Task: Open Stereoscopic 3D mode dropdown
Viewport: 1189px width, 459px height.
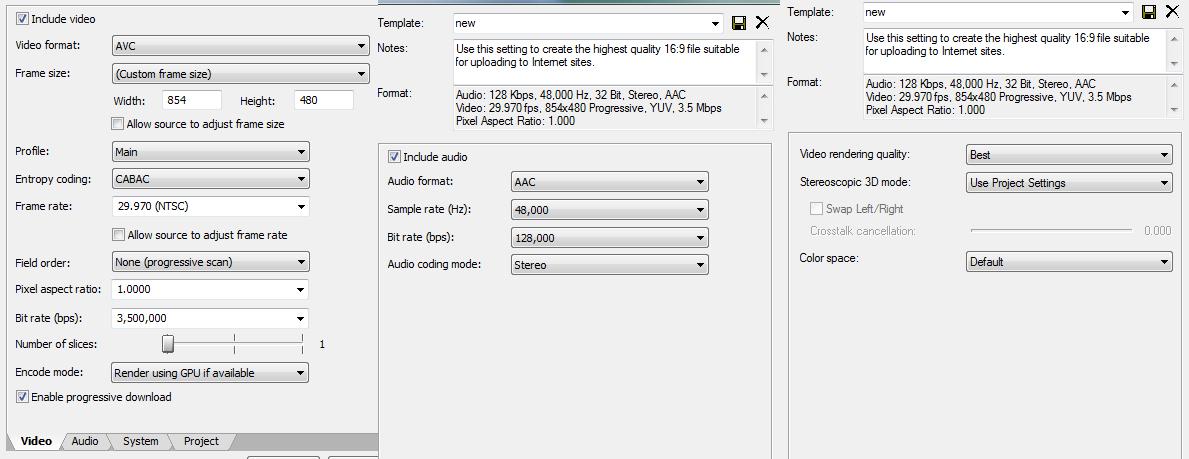Action: tap(1069, 183)
